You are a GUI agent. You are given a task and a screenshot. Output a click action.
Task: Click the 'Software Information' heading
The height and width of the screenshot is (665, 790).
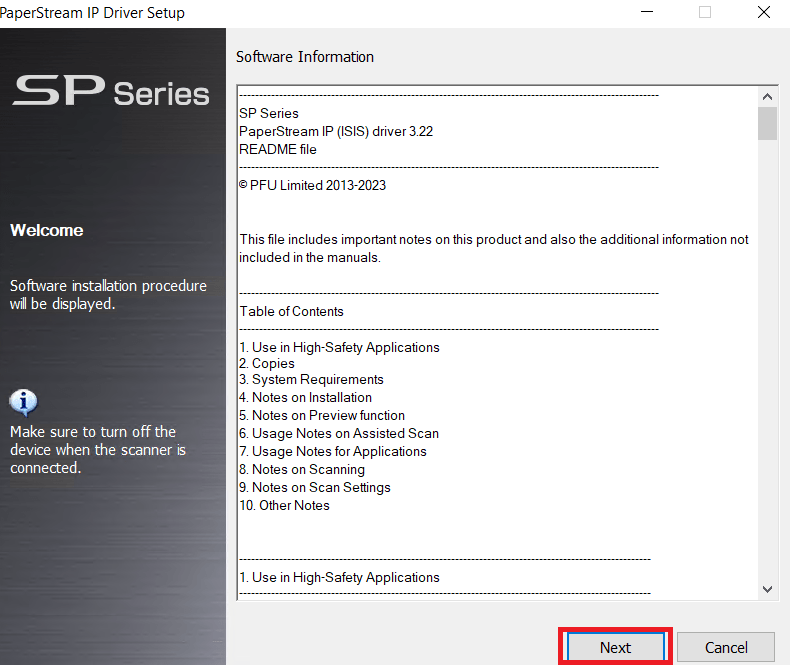[x=305, y=57]
